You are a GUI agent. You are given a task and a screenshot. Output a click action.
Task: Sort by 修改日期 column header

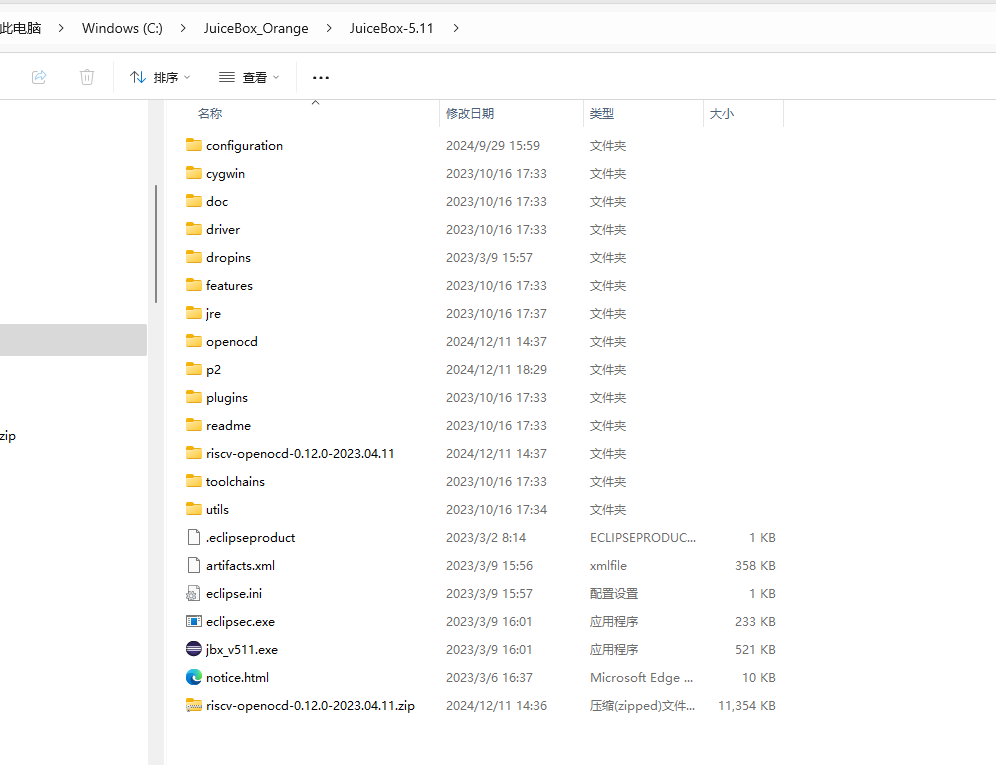470,114
